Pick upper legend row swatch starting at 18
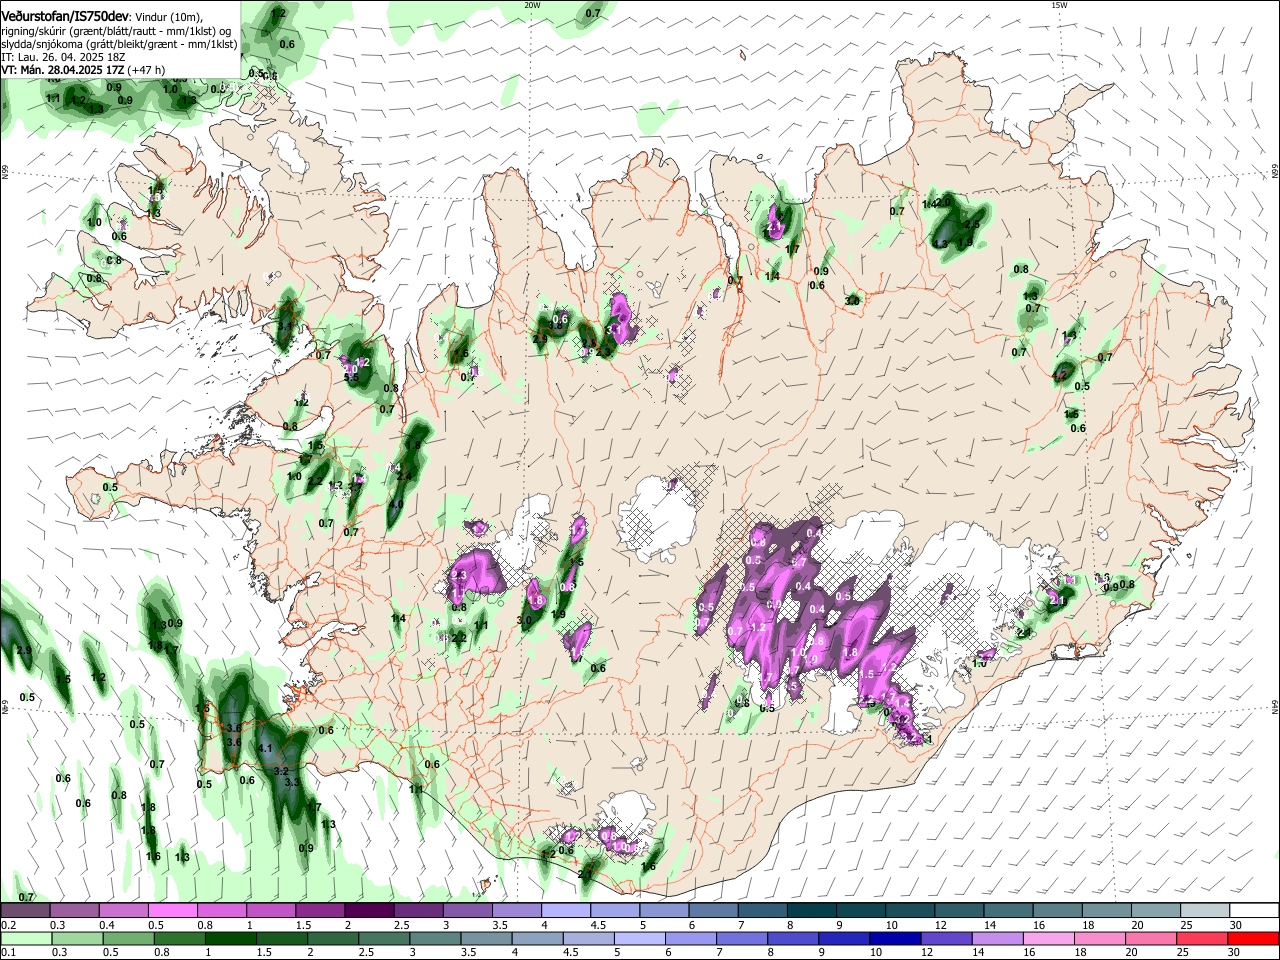 [1107, 910]
